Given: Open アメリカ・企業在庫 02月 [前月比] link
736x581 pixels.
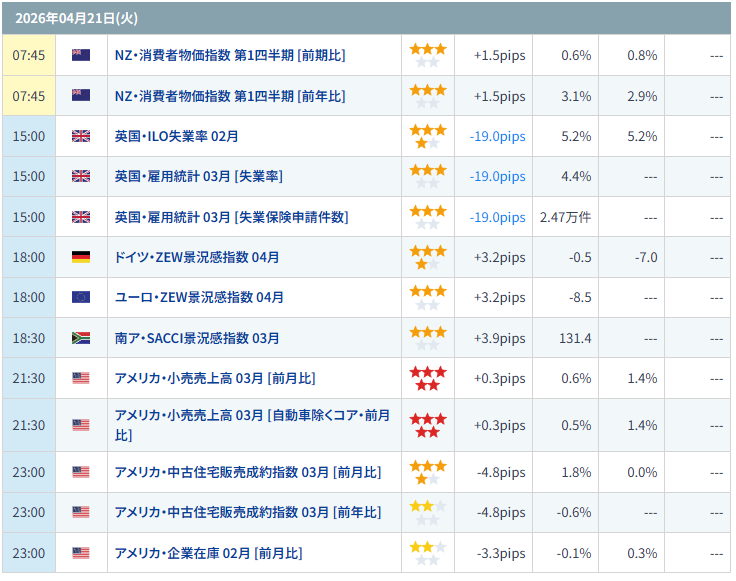Looking at the screenshot, I should [208, 553].
